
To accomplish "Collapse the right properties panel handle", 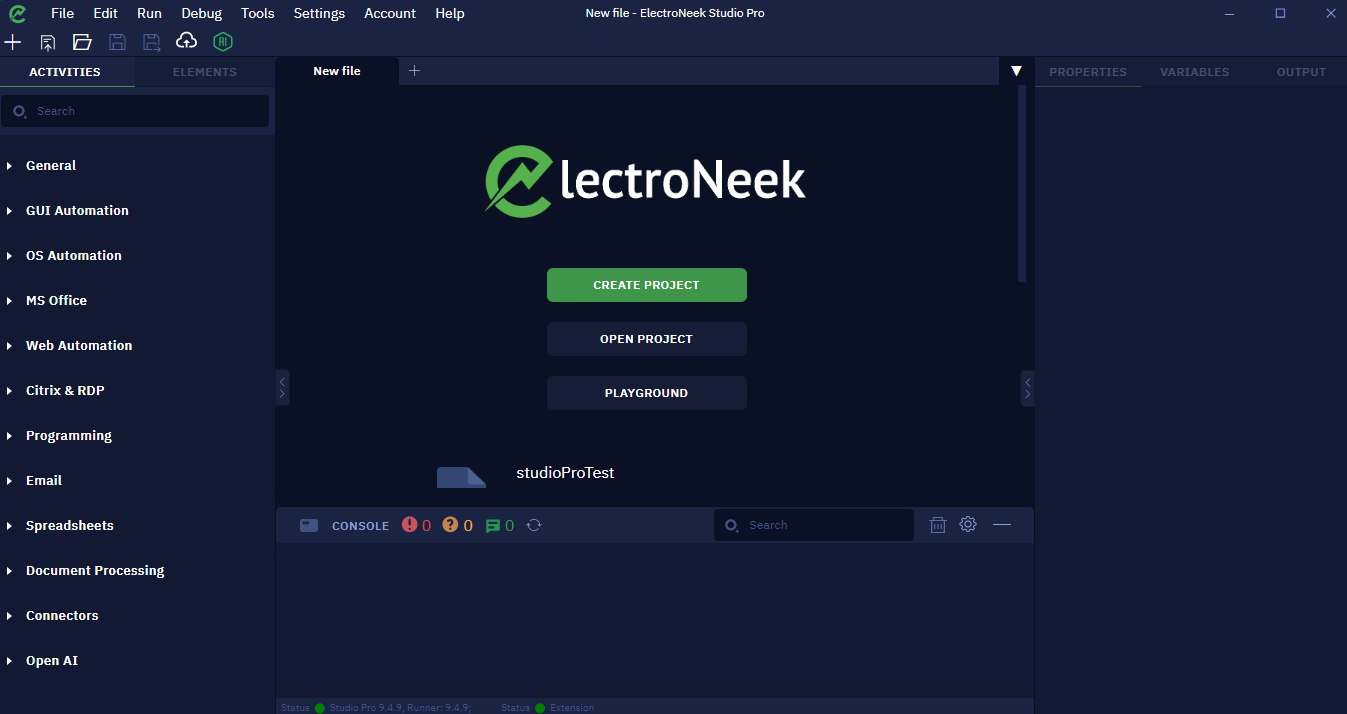I will (x=1027, y=388).
